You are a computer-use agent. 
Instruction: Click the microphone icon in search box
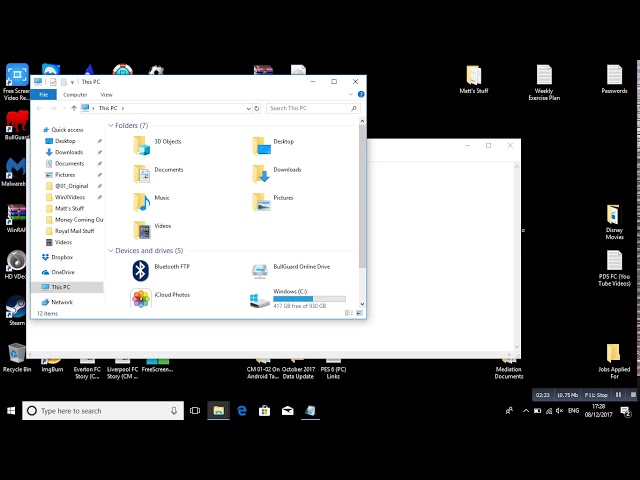[174, 411]
